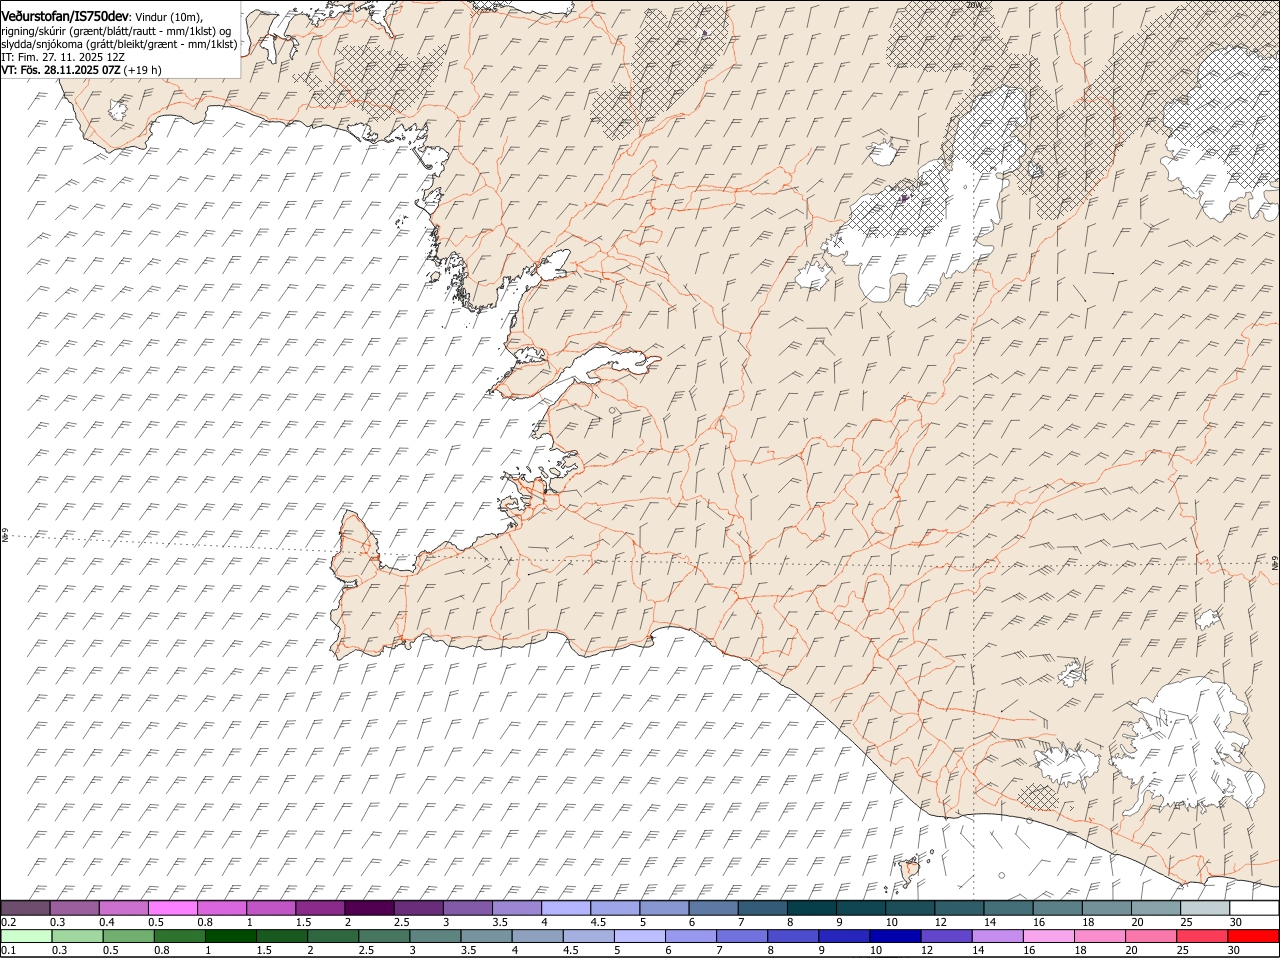Select the rain legend swatch labeled 0.3
The width and height of the screenshot is (1280, 958).
click(77, 936)
